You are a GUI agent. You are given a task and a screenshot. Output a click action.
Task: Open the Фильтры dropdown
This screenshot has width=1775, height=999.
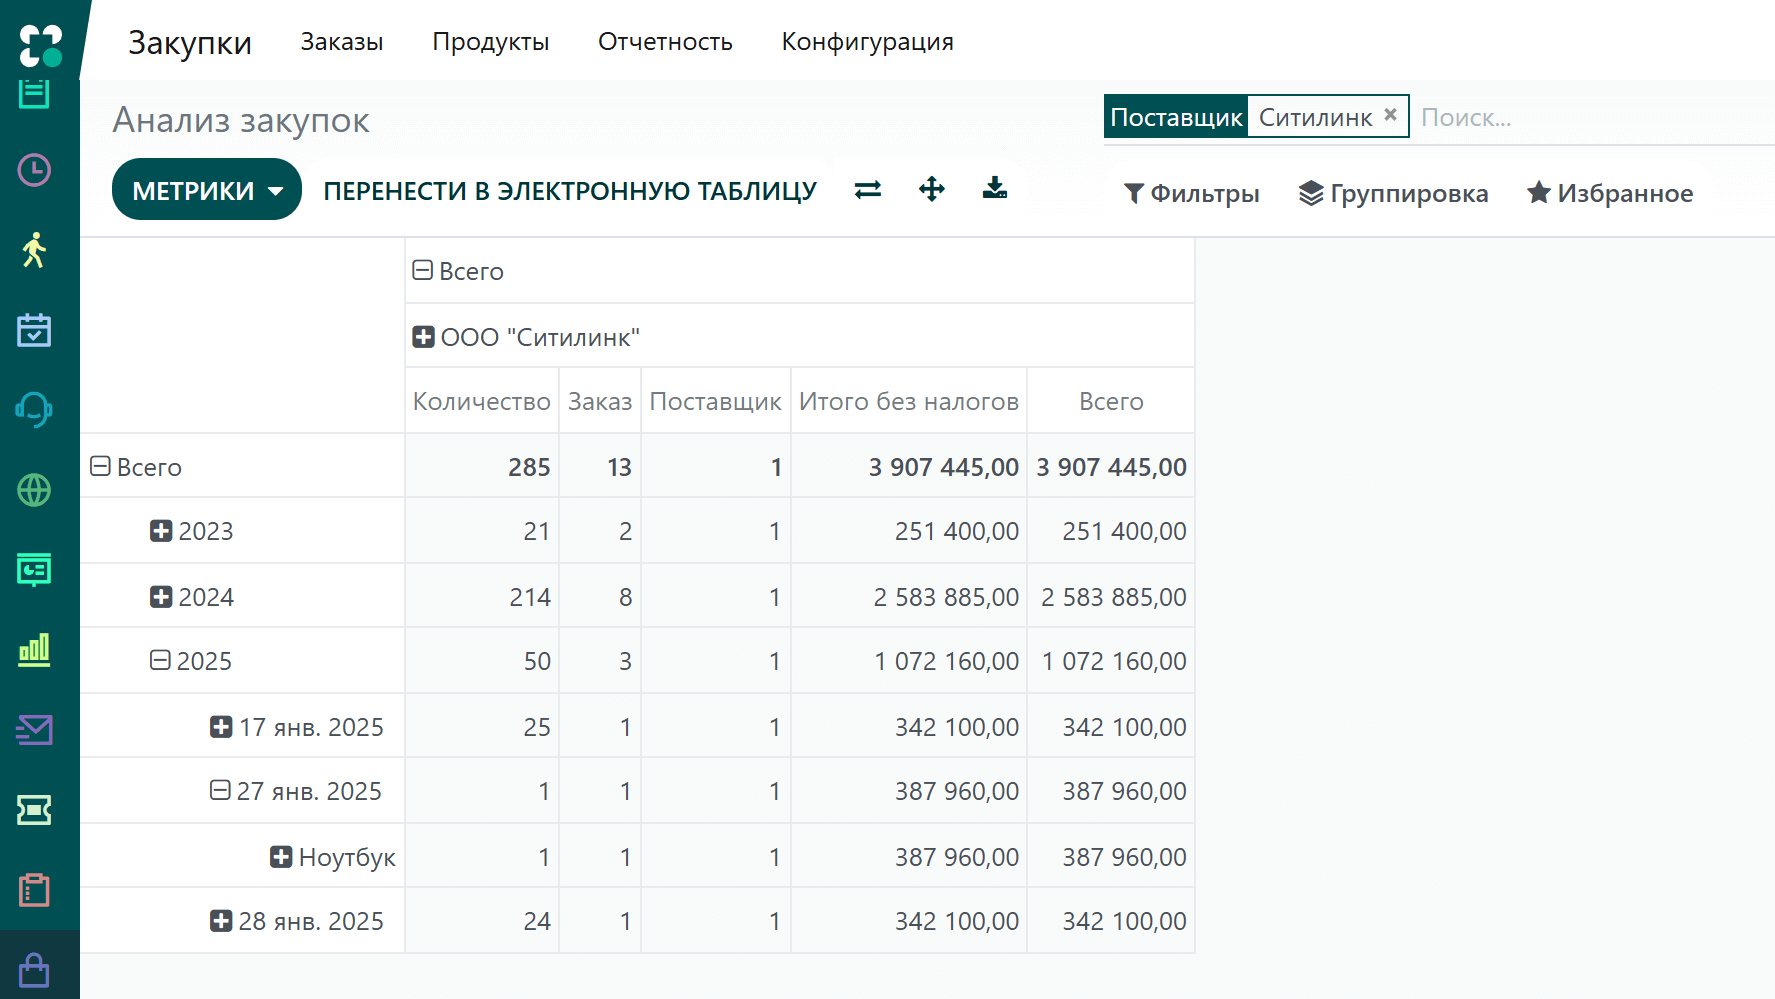click(1192, 193)
